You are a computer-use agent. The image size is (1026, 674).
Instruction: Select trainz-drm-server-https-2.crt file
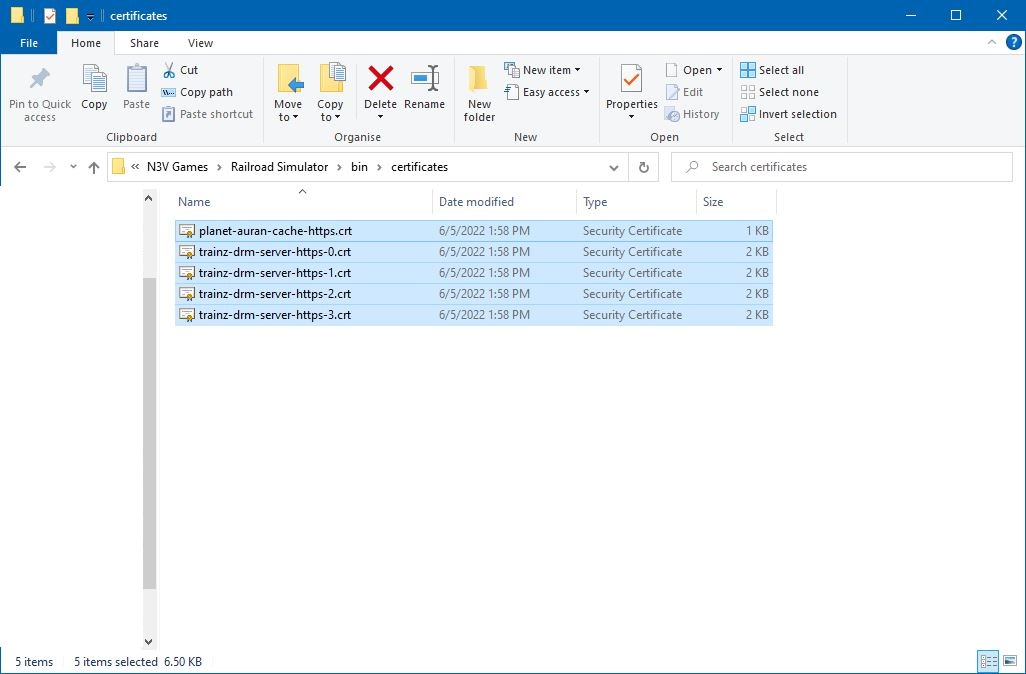[x=474, y=294]
